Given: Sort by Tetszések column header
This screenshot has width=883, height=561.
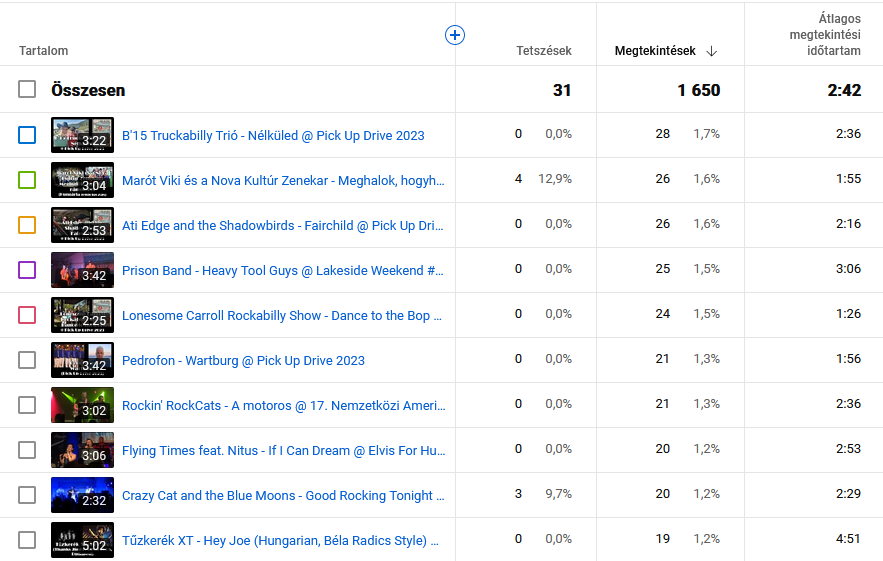Looking at the screenshot, I should coord(544,51).
